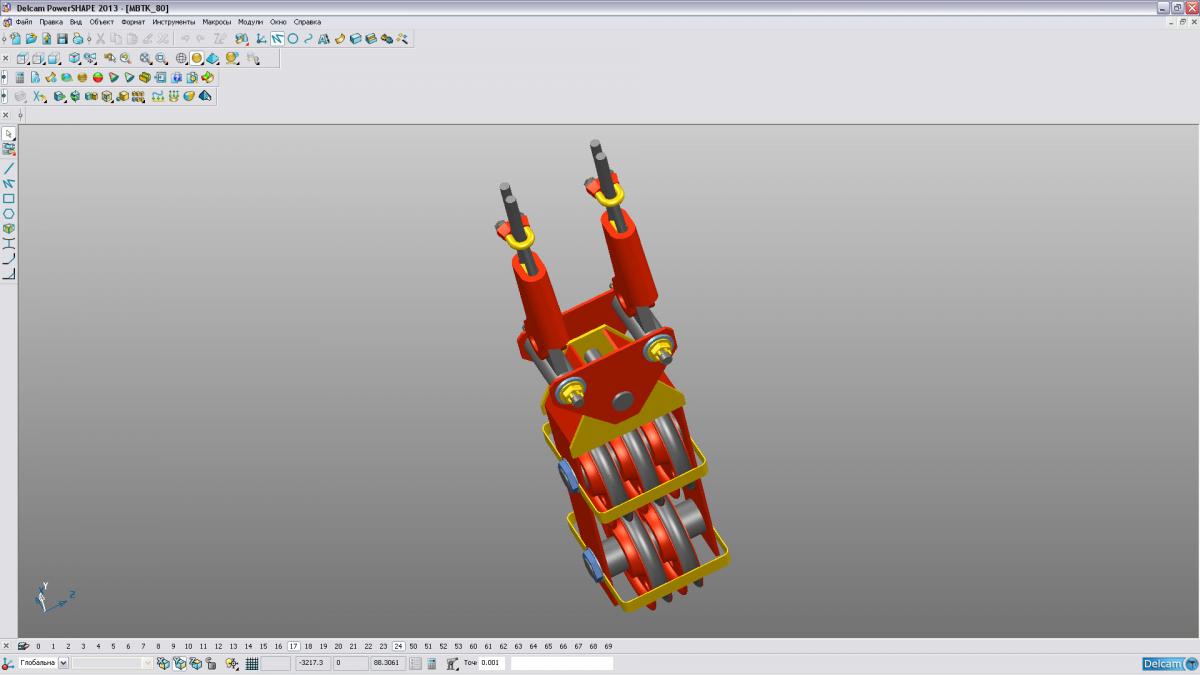
Task: Click the calculator icon in third toolbar
Action: (20, 77)
